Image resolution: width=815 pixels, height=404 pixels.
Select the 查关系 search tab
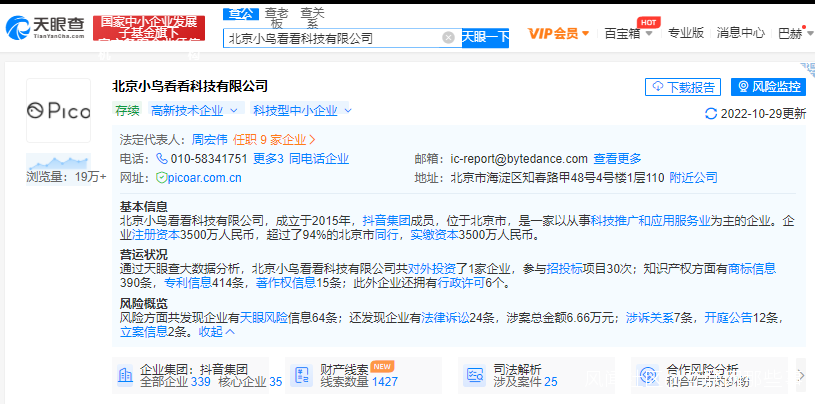click(x=312, y=18)
